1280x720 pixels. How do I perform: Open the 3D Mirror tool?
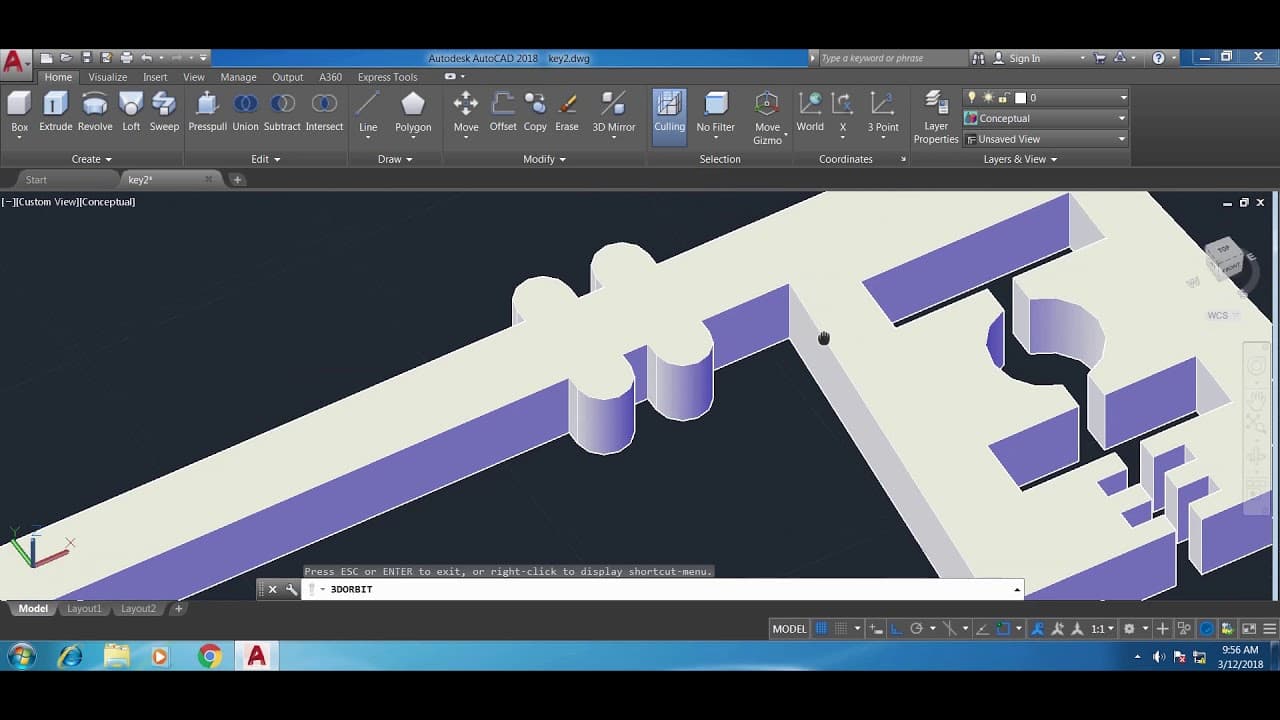(613, 110)
